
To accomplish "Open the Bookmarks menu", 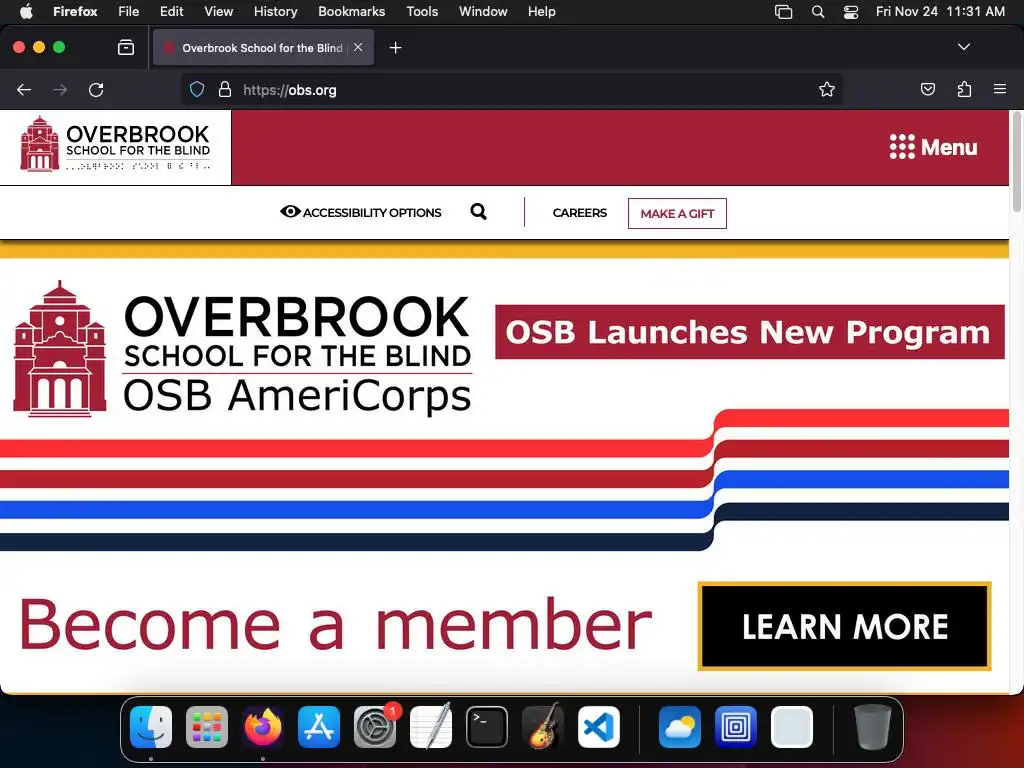I will click(x=351, y=11).
